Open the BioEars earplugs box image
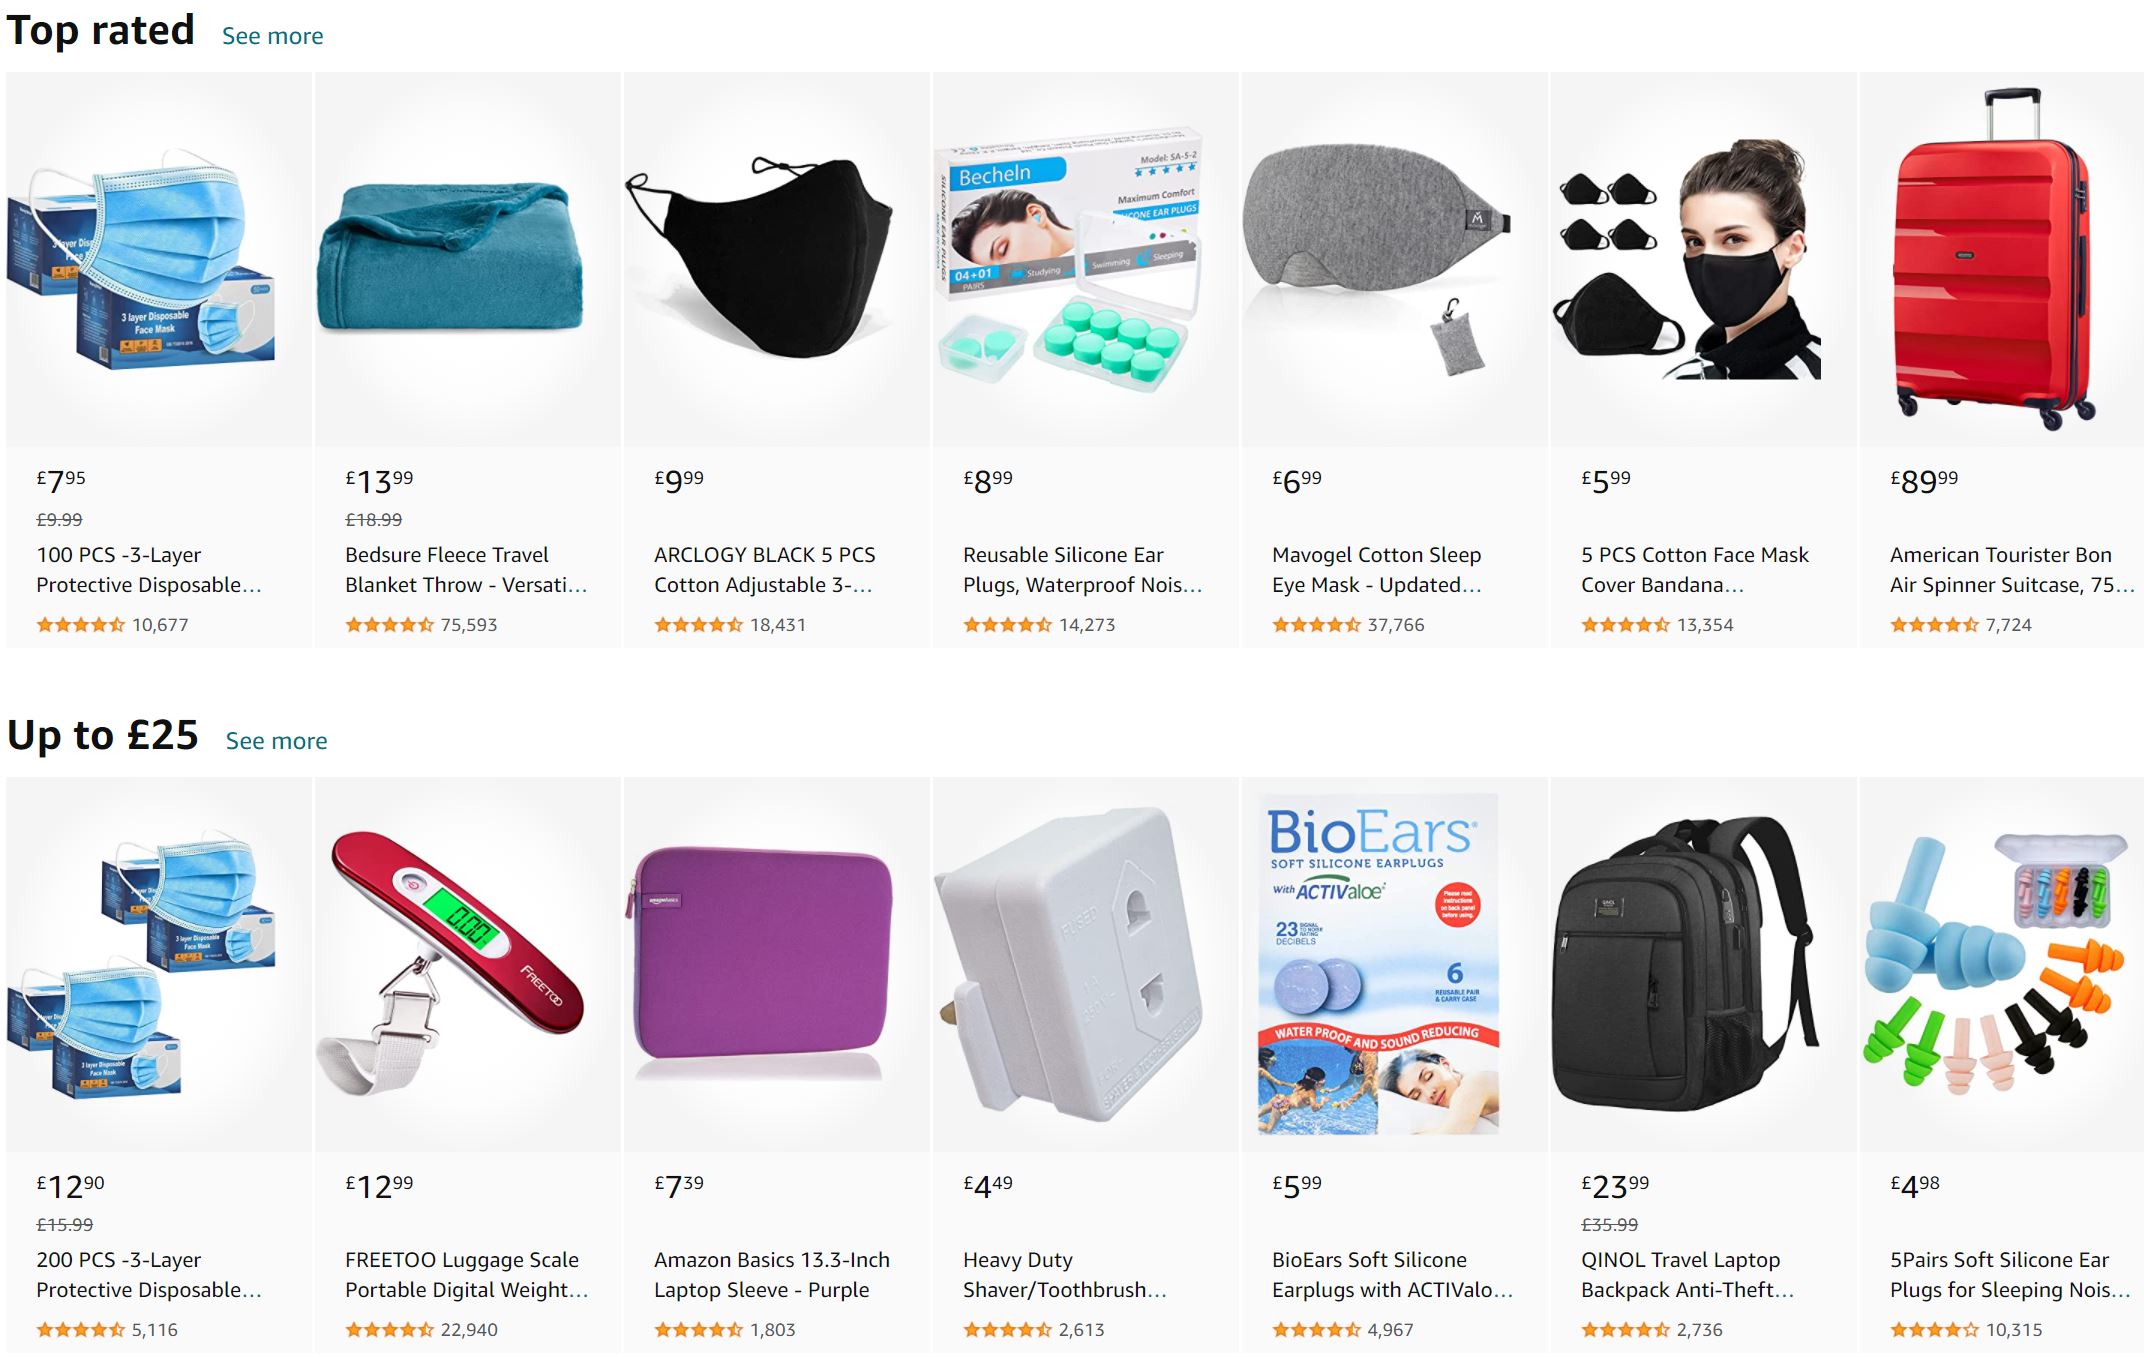The image size is (2144, 1357). click(1378, 964)
